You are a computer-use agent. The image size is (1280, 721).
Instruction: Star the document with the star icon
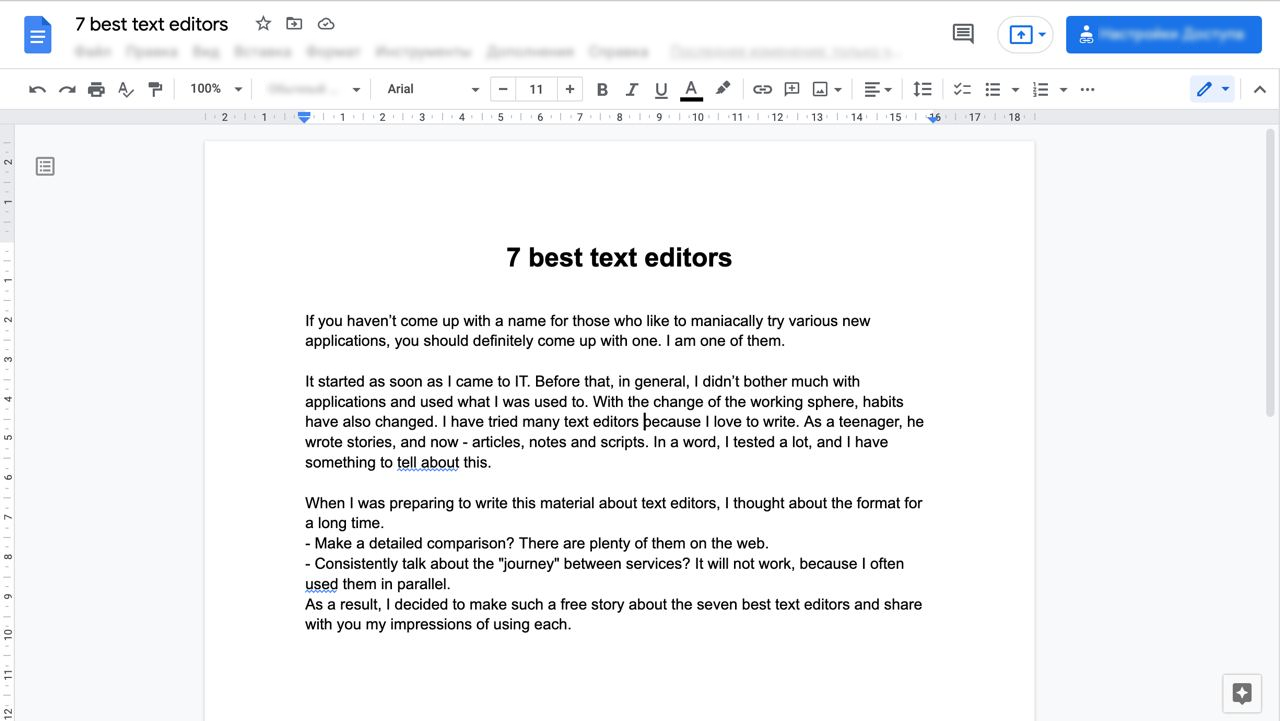(x=263, y=24)
